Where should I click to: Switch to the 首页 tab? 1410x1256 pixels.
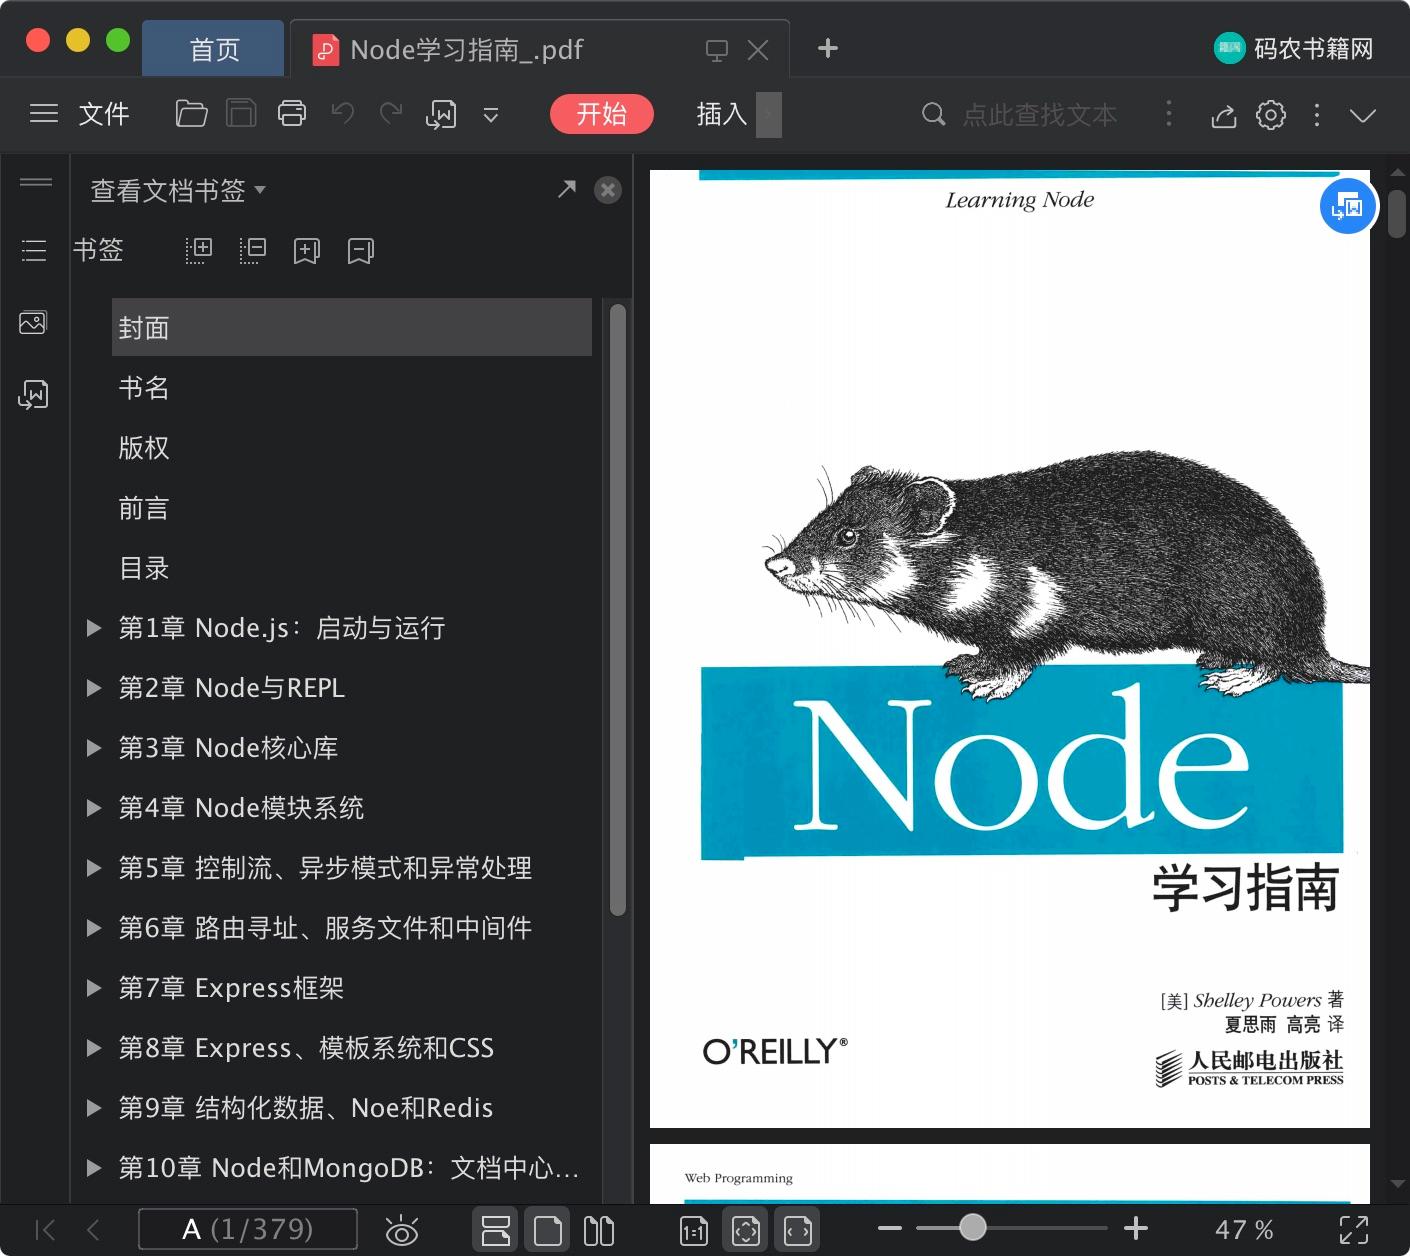coord(214,49)
